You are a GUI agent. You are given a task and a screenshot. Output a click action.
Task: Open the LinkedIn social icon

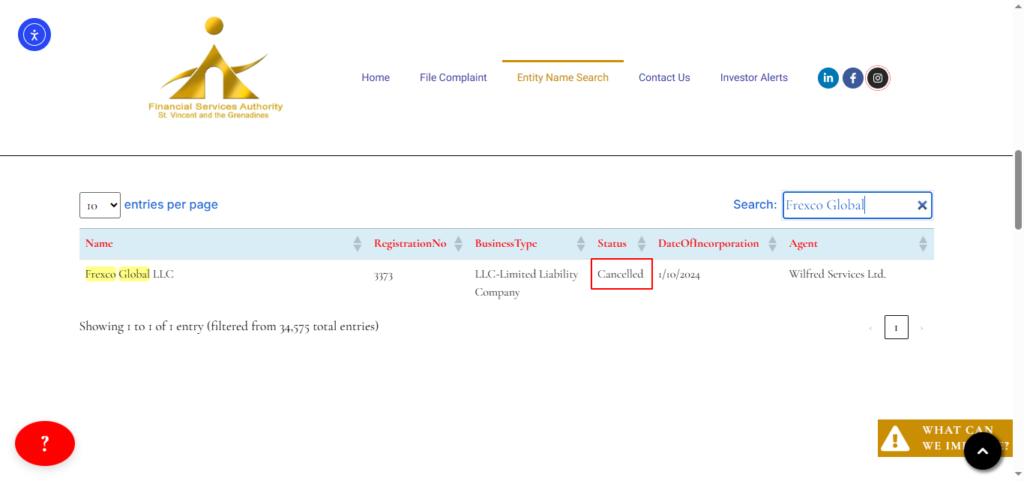[x=828, y=78]
